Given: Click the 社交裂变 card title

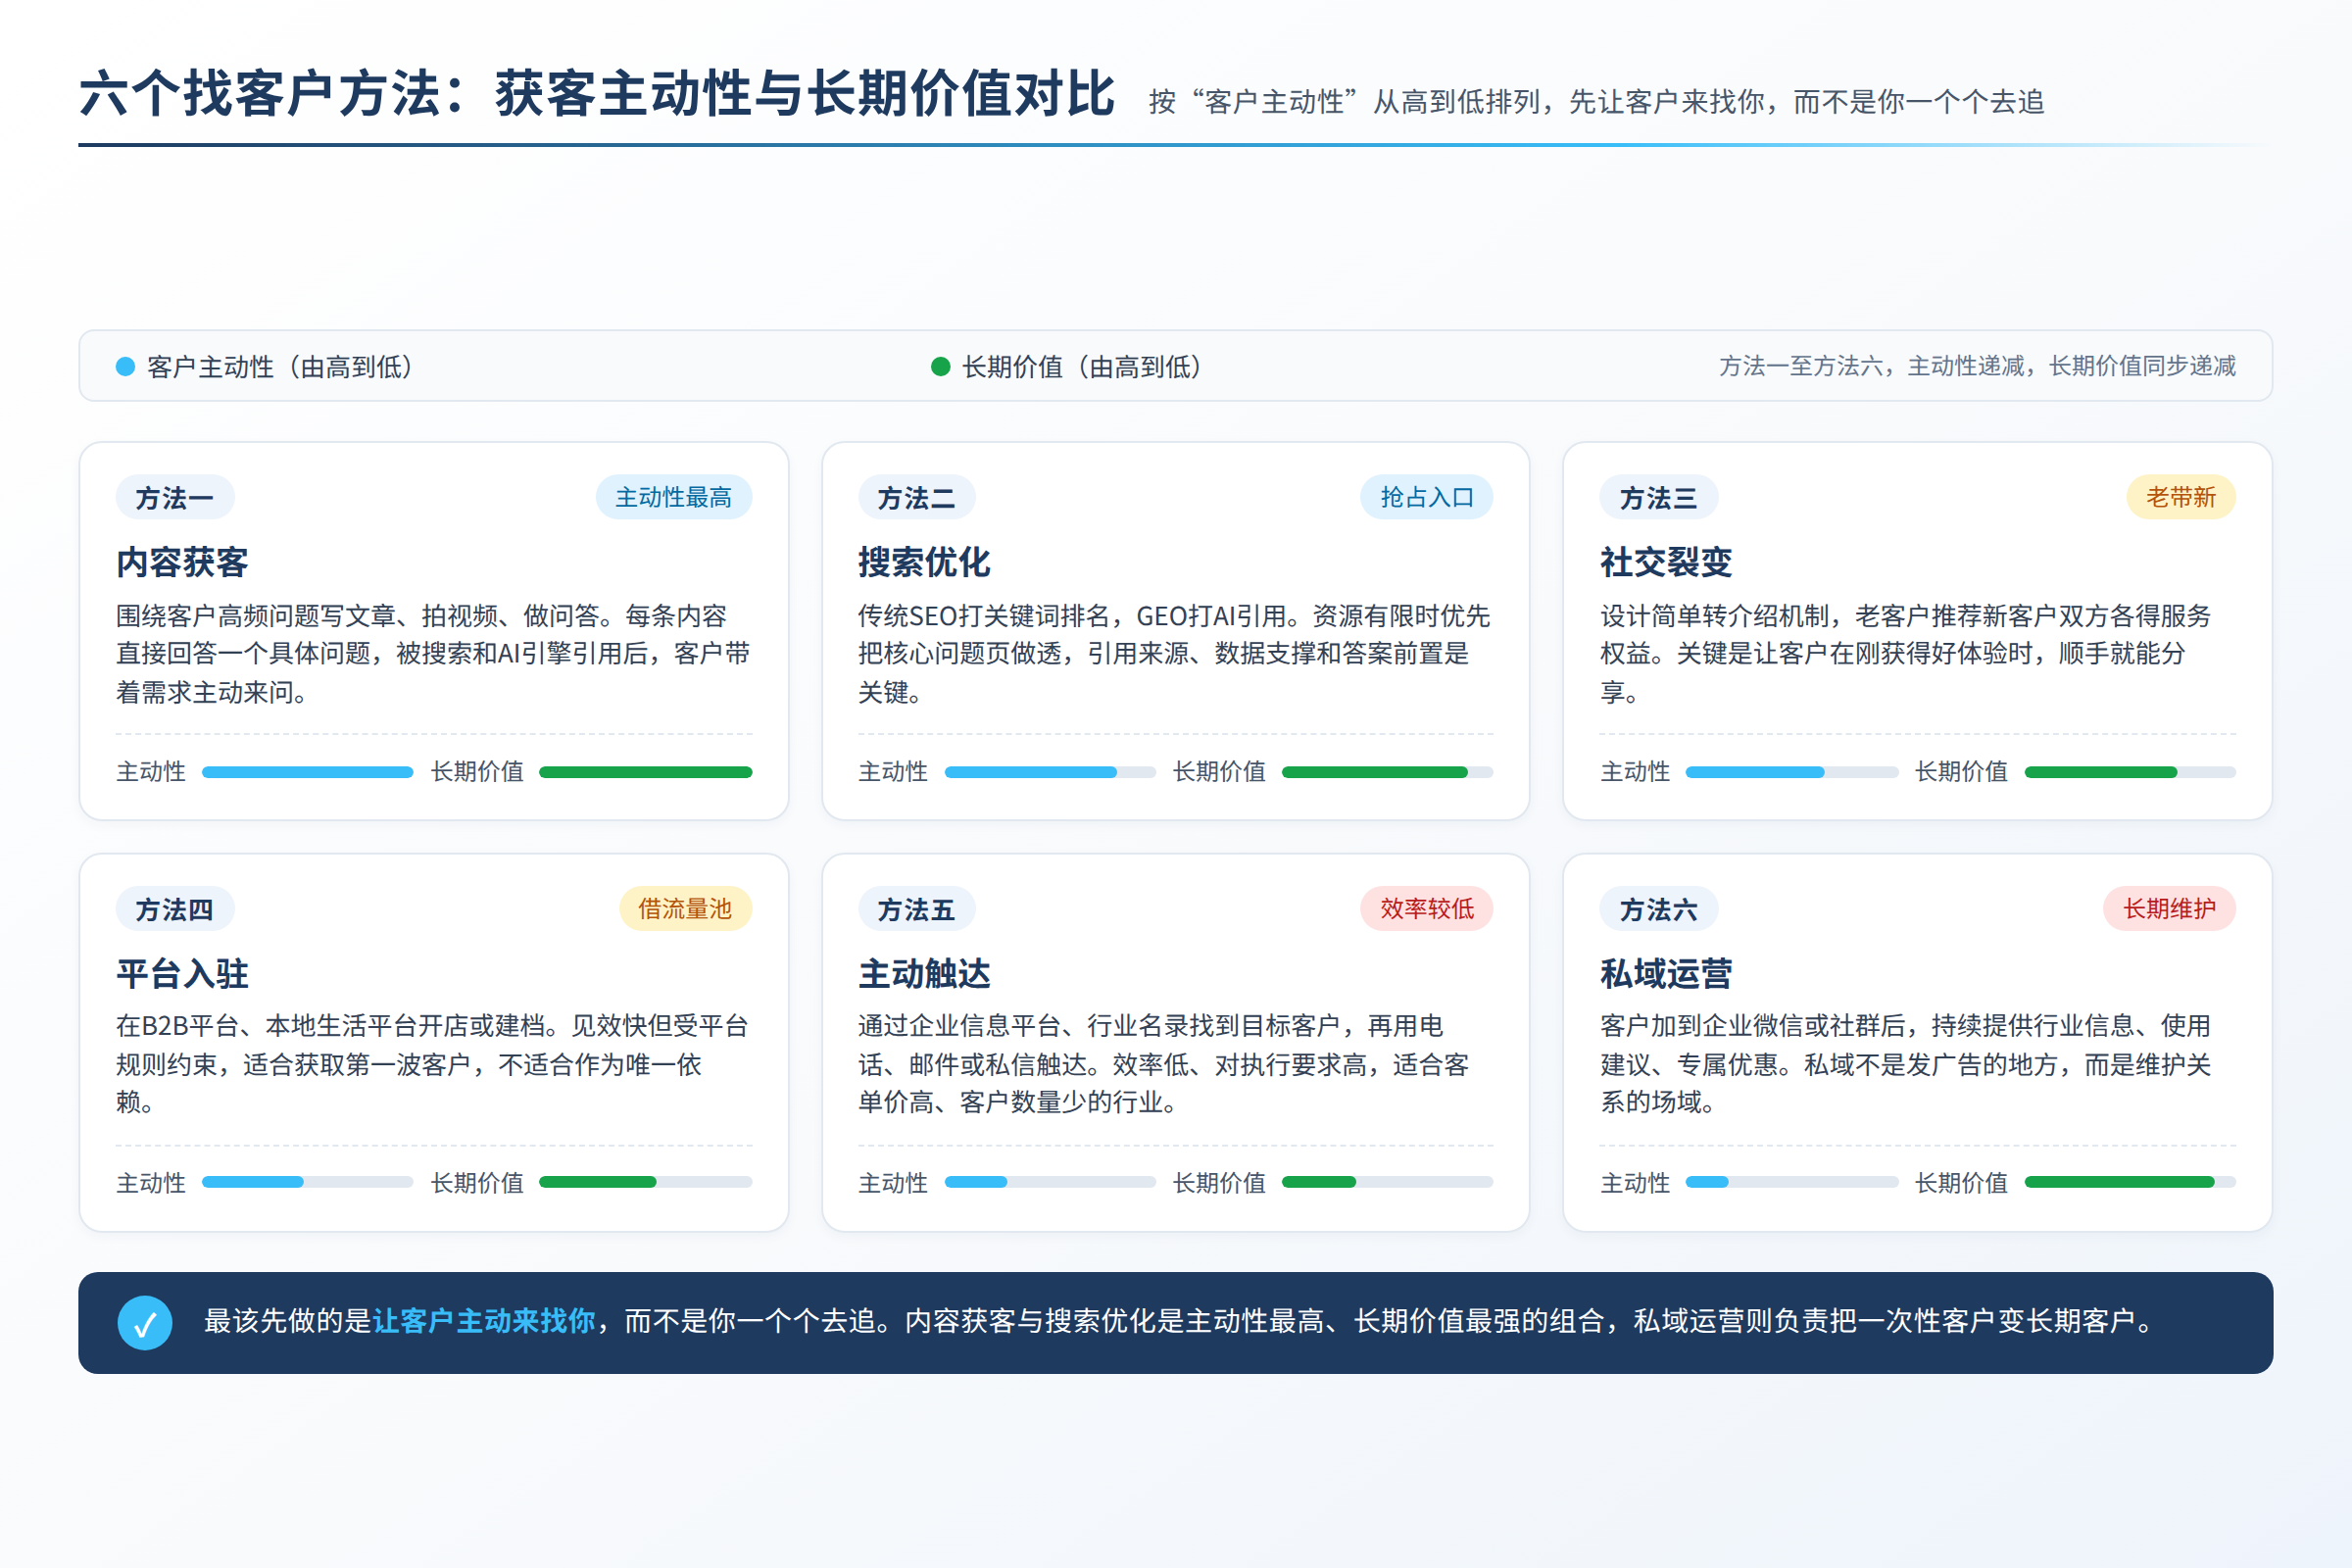Looking at the screenshot, I should [1666, 562].
